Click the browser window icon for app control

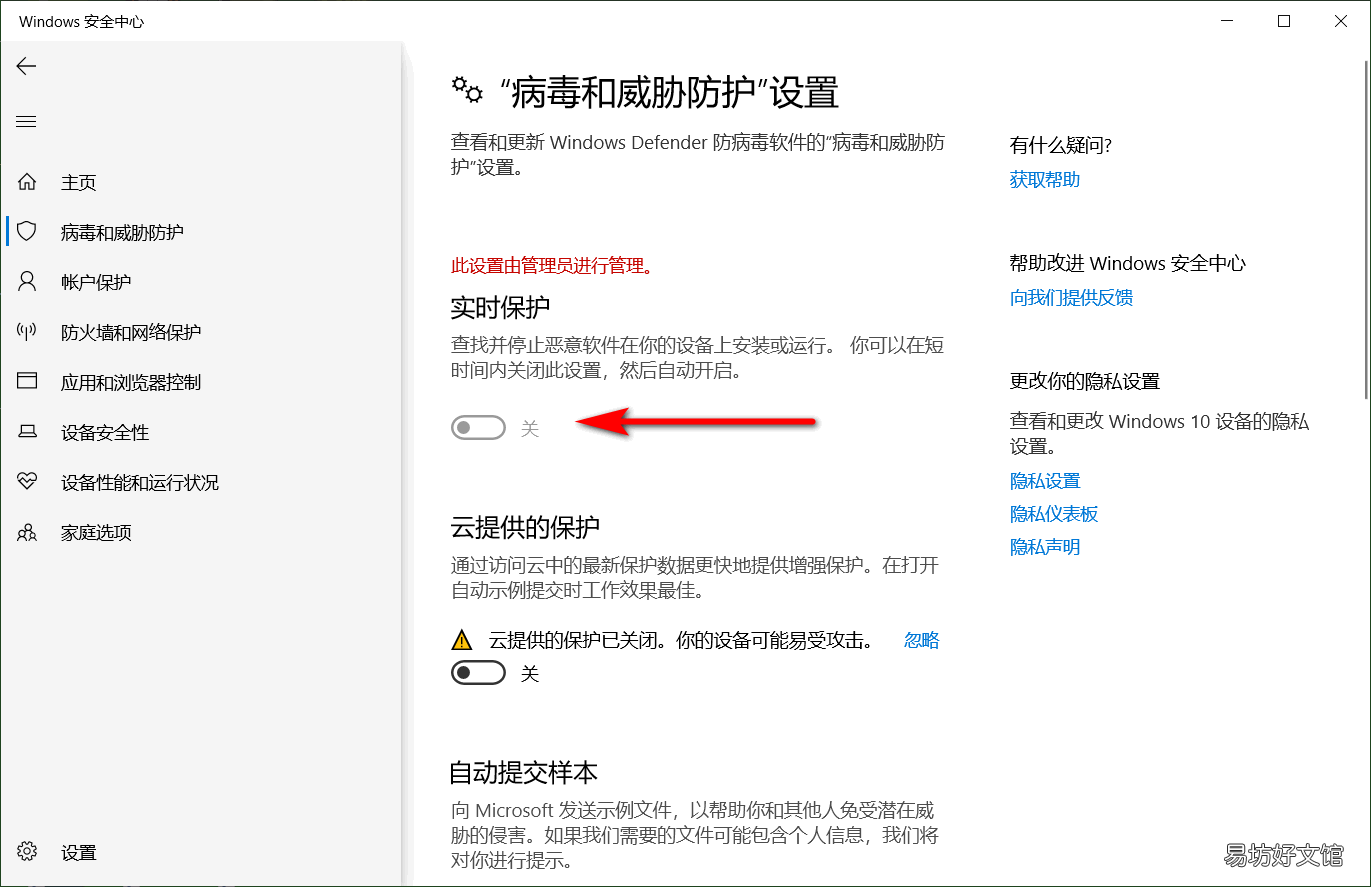click(x=27, y=382)
